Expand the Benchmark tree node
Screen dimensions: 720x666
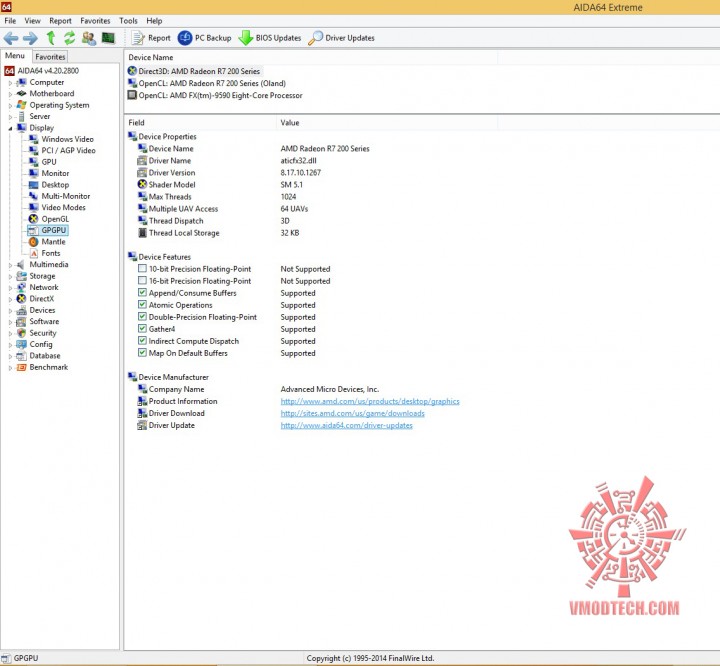(x=10, y=368)
